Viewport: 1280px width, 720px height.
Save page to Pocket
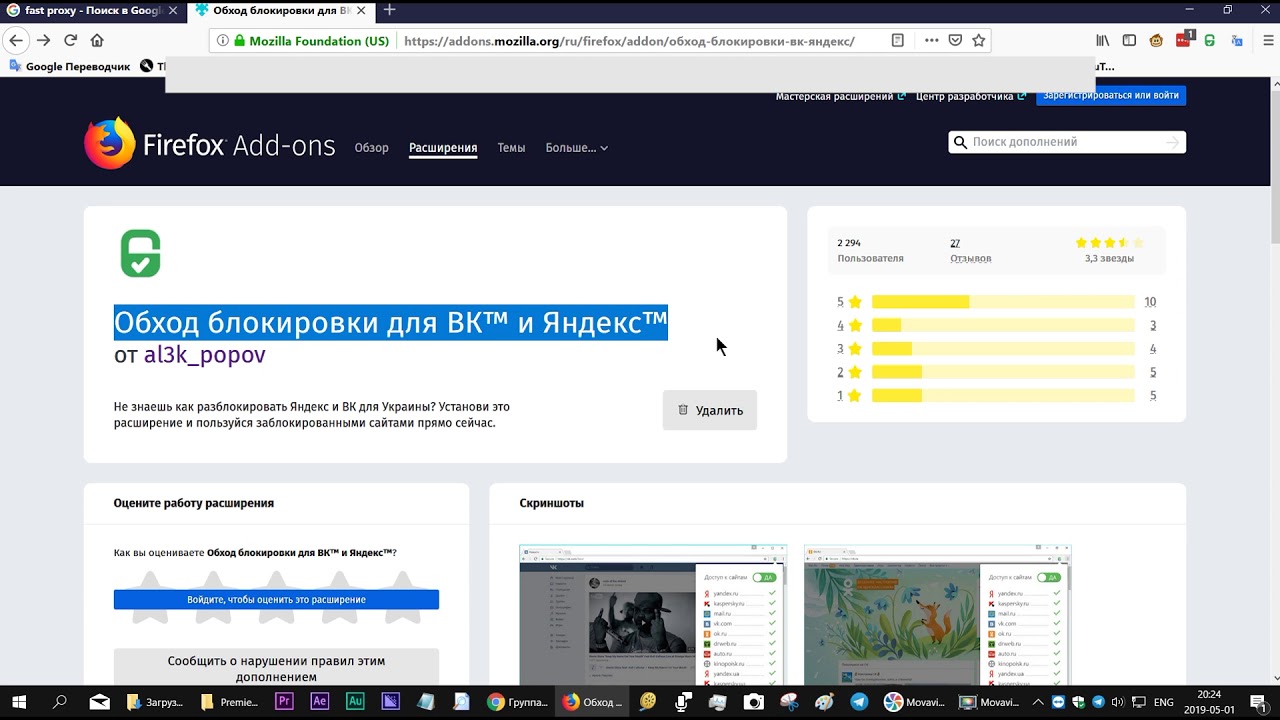tap(955, 41)
